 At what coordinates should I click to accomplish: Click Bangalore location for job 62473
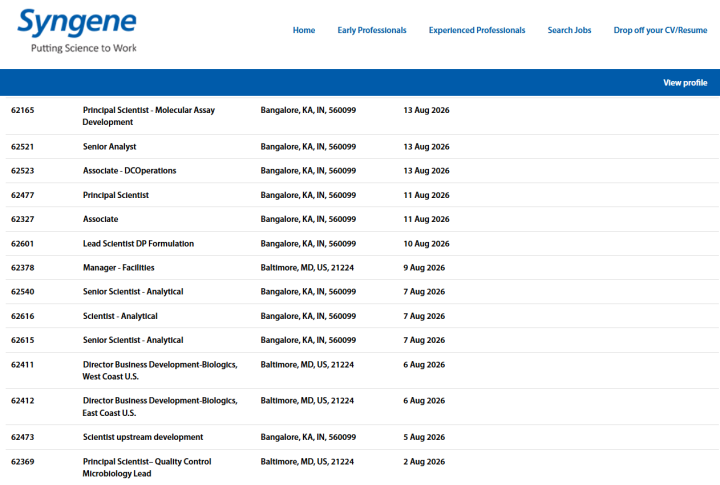point(308,437)
